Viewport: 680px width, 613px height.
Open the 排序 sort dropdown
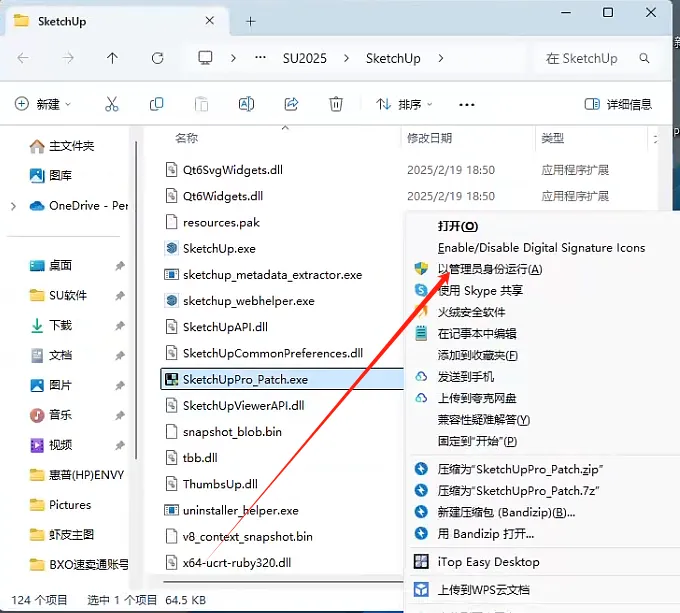(404, 104)
